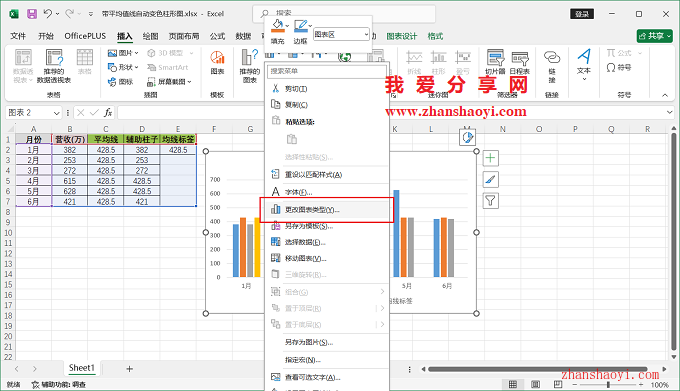Viewport: 680px width, 391px height.
Task: Switch to Normal view in status bar
Action: tap(513, 384)
